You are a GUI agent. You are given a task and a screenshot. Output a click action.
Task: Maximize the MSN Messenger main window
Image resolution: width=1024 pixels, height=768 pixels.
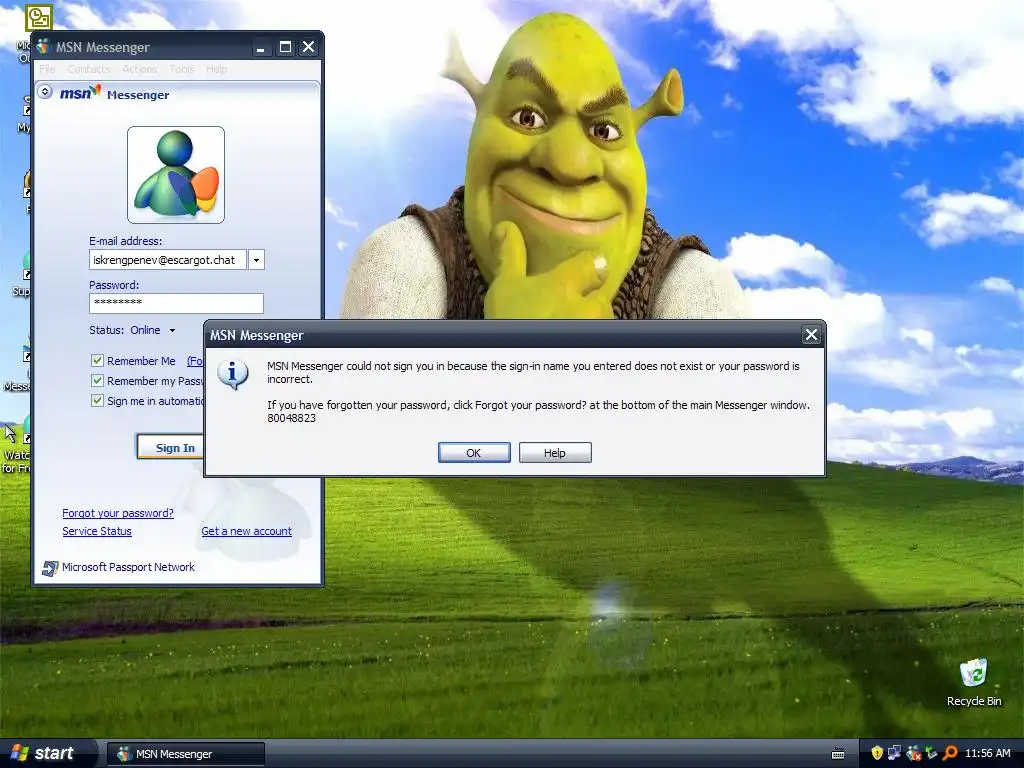[285, 47]
